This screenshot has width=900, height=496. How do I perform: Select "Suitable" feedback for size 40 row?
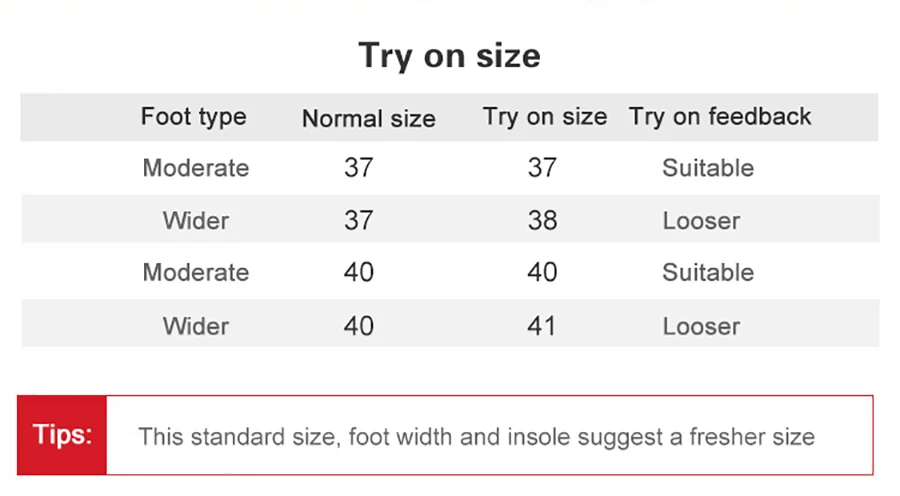707,272
